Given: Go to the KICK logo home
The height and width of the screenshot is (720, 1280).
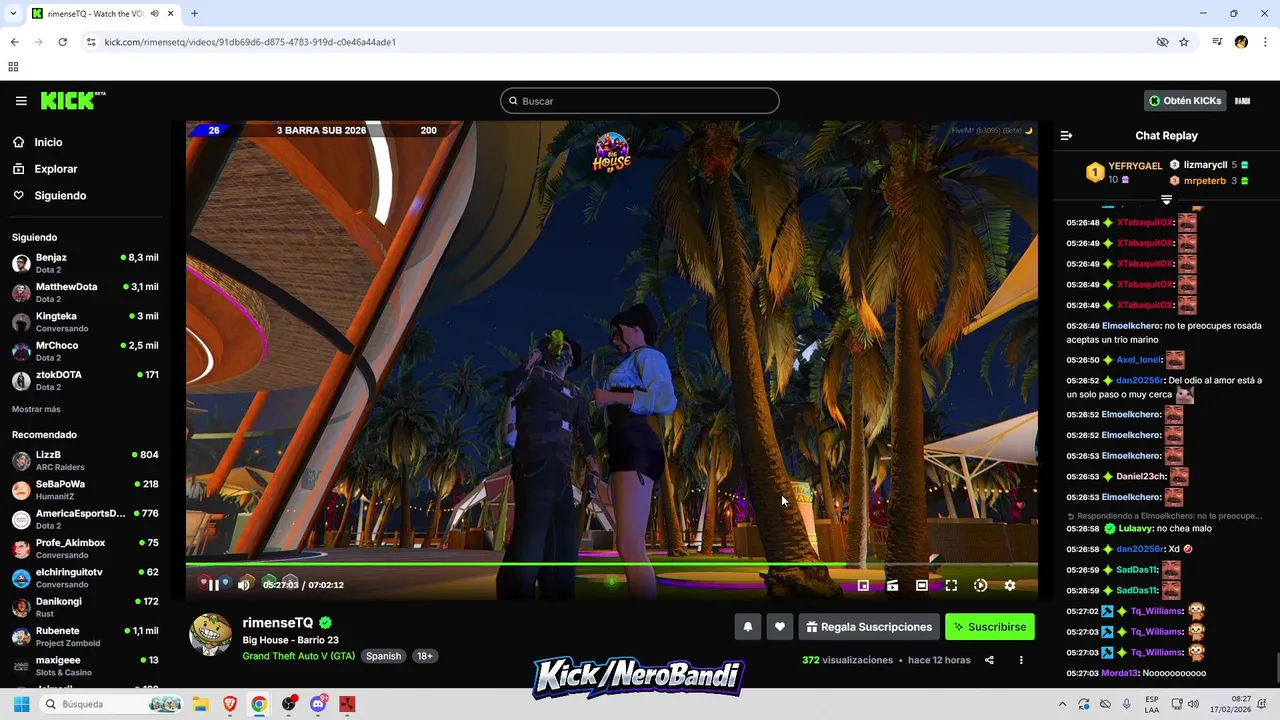Looking at the screenshot, I should point(73,101).
